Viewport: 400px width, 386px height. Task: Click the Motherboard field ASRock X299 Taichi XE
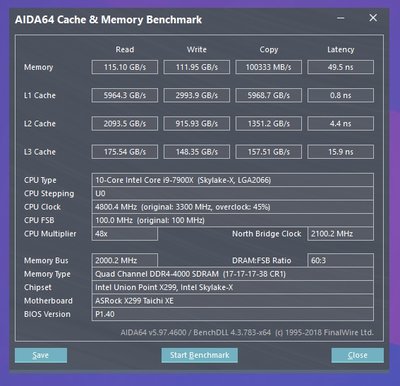[233, 301]
